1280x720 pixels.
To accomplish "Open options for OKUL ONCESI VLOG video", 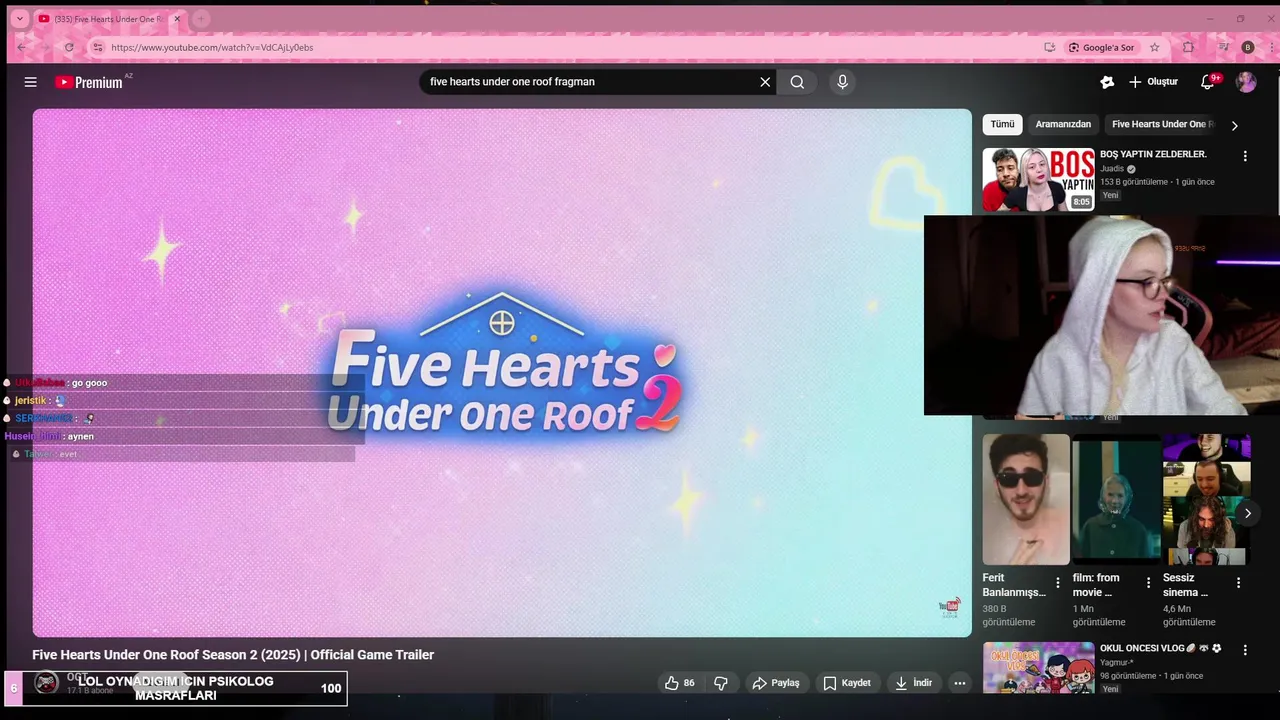I will point(1245,650).
